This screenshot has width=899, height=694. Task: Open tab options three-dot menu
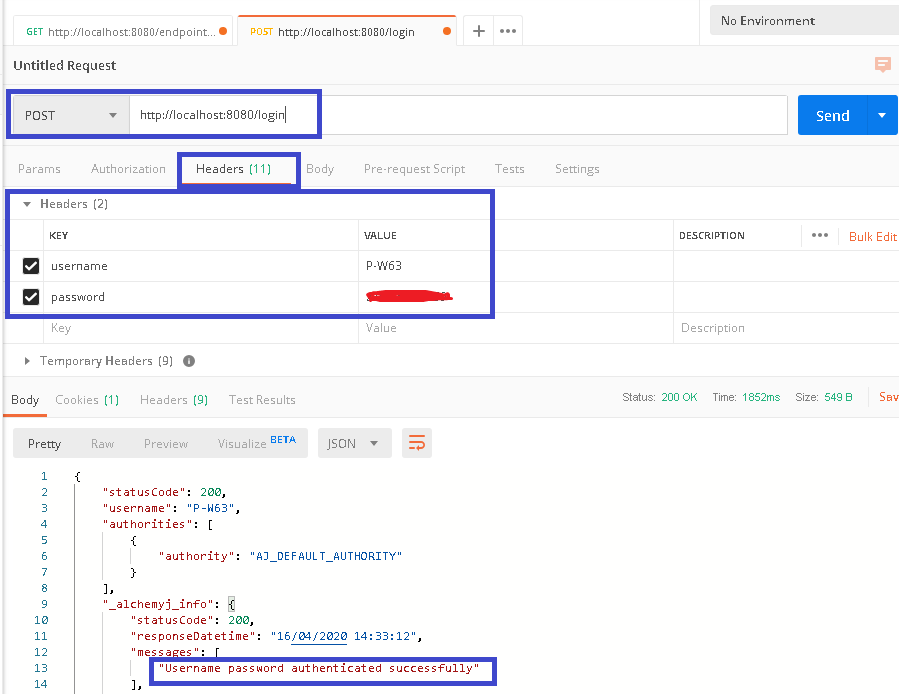[x=508, y=31]
